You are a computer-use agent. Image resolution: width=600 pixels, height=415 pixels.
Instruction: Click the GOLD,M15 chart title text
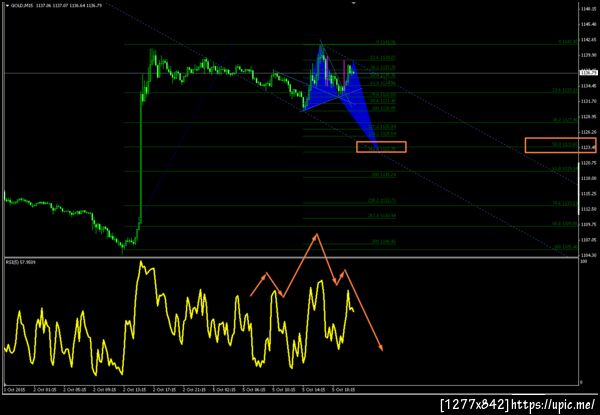tap(21, 6)
